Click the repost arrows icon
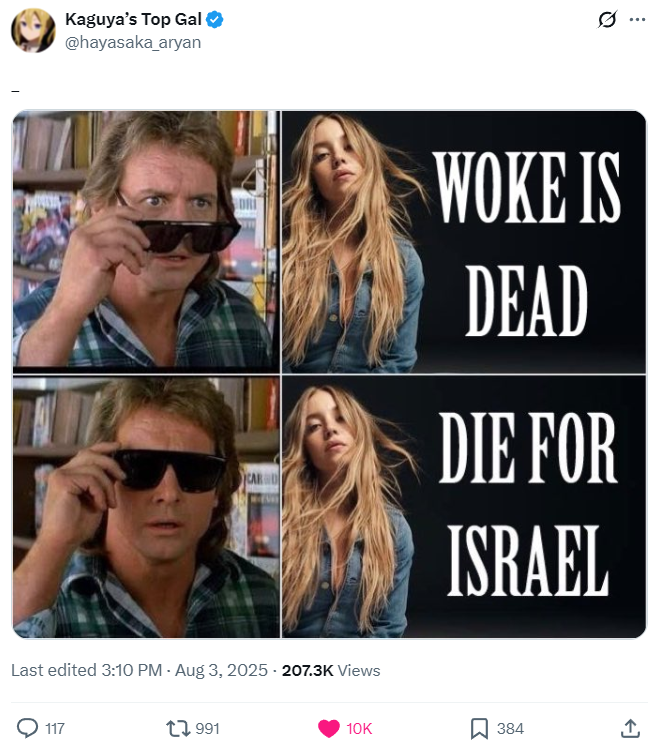Image resolution: width=652 pixels, height=749 pixels. [x=179, y=728]
